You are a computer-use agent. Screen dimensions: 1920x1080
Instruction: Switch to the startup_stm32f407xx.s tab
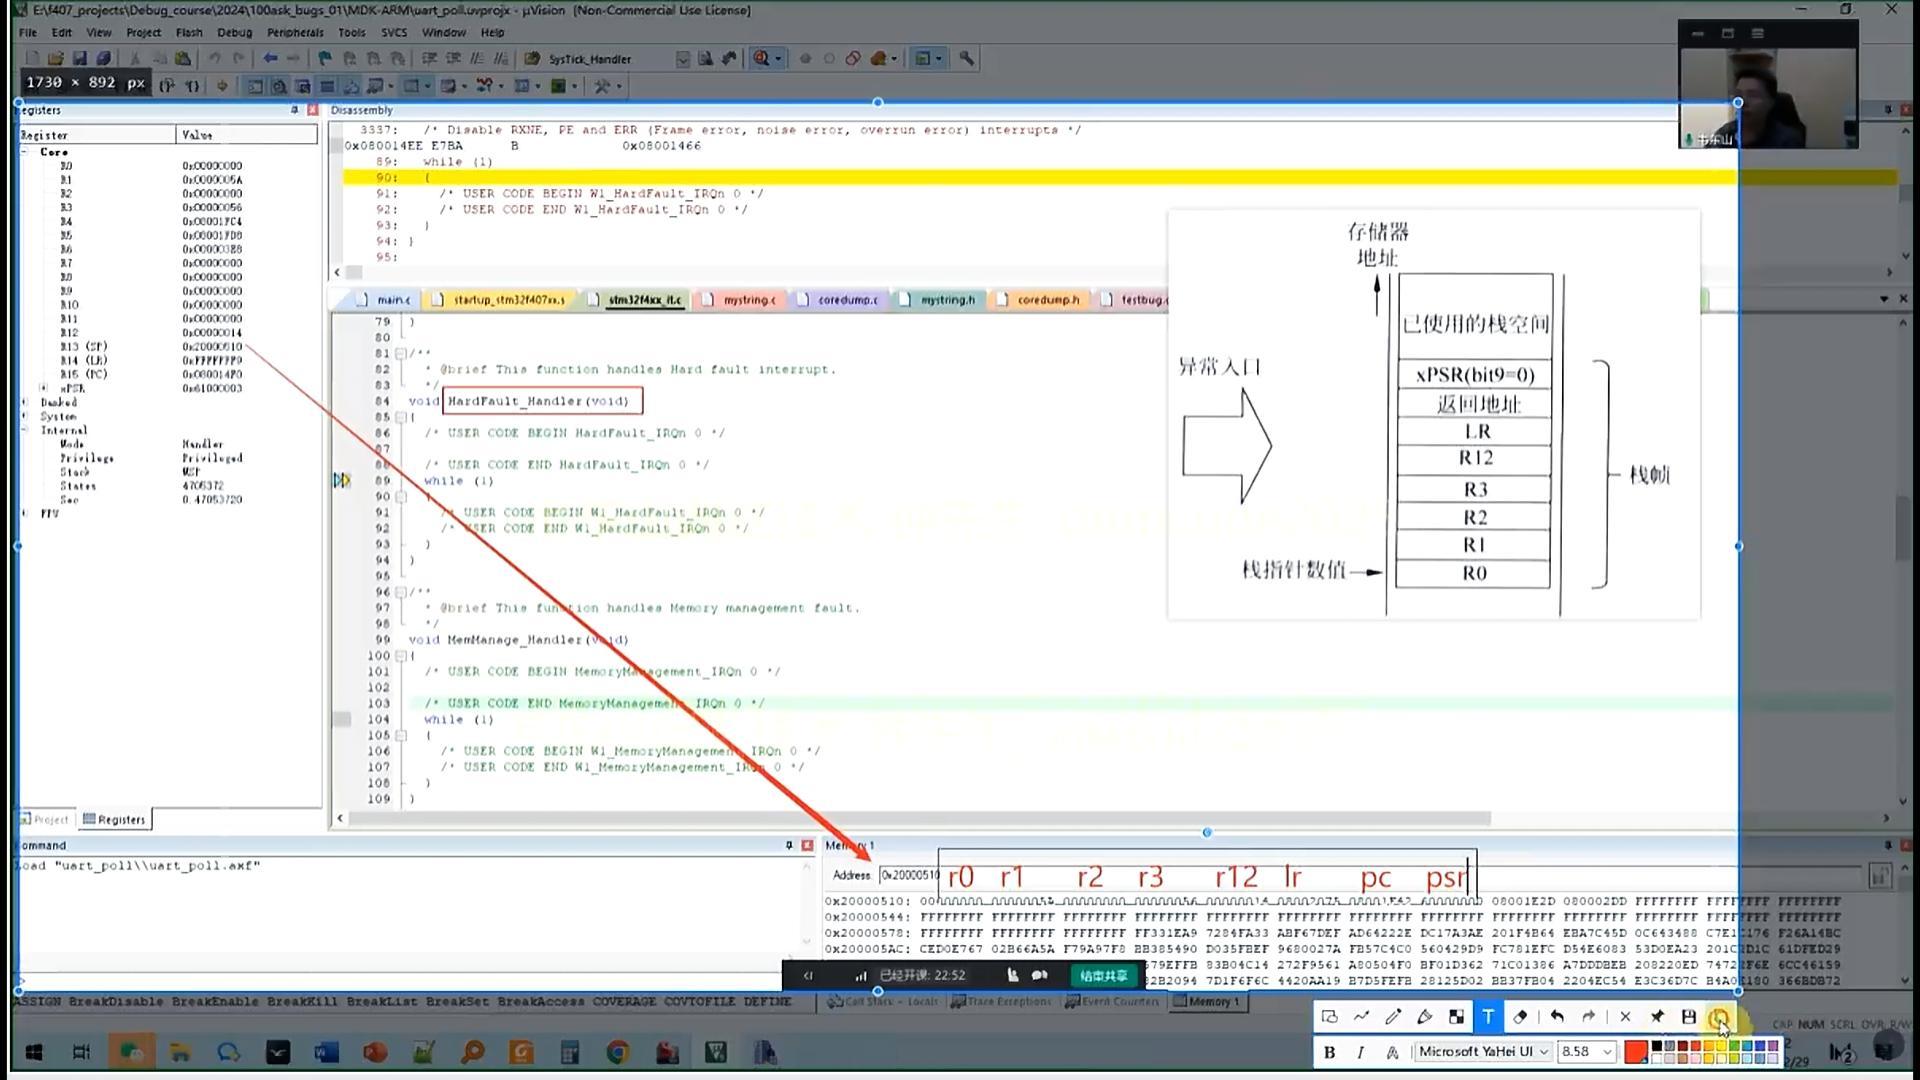click(x=500, y=300)
